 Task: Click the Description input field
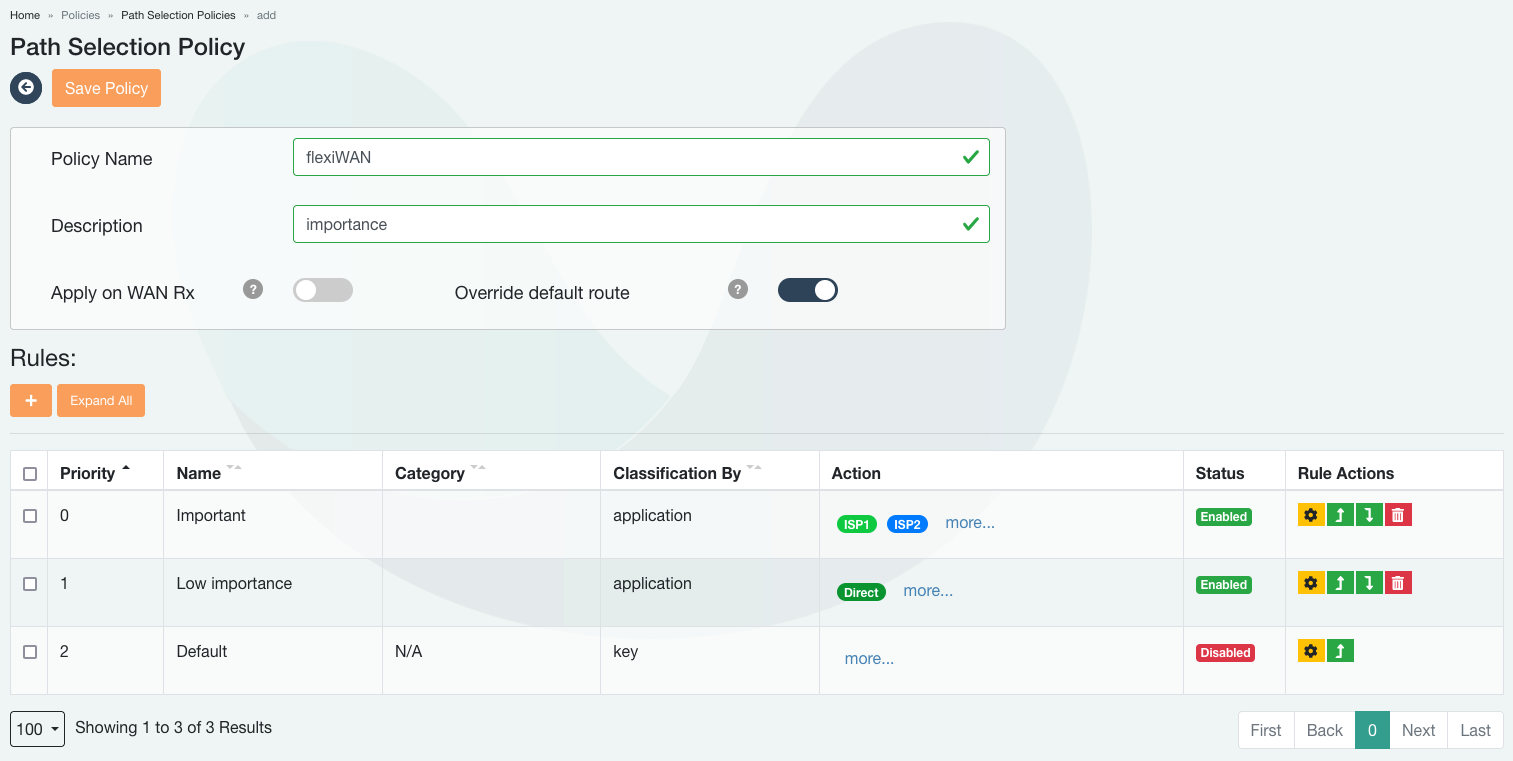point(641,224)
